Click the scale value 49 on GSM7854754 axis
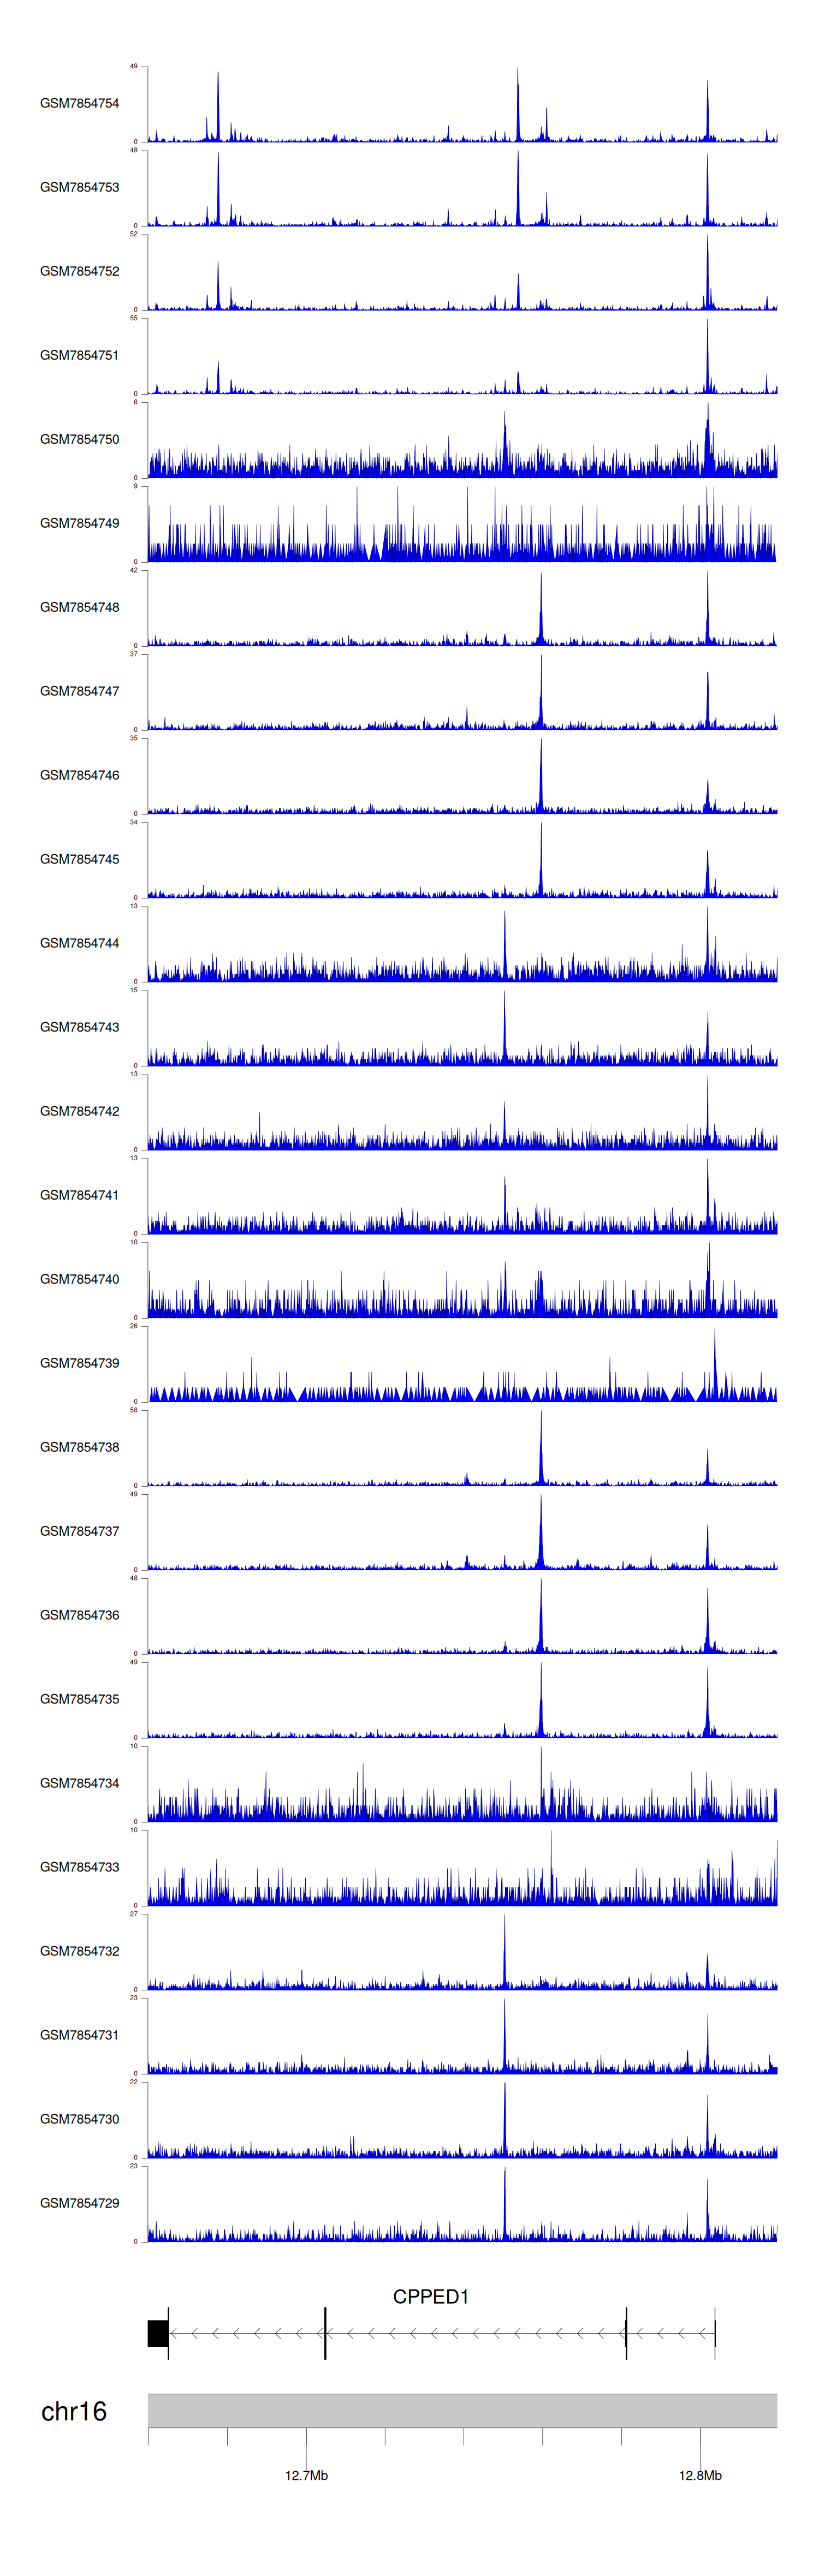Image resolution: width=819 pixels, height=2576 pixels. (133, 66)
